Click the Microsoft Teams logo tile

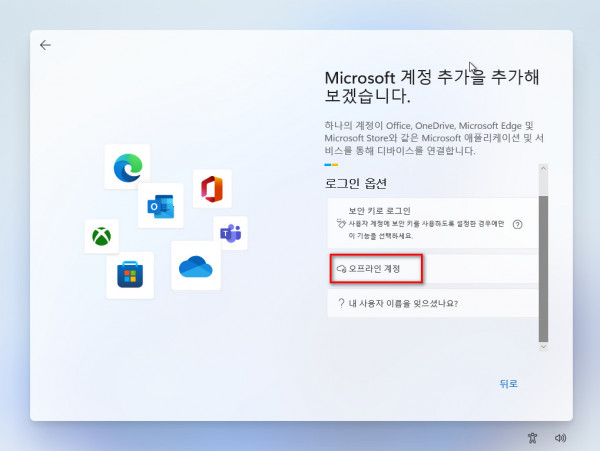[x=230, y=233]
